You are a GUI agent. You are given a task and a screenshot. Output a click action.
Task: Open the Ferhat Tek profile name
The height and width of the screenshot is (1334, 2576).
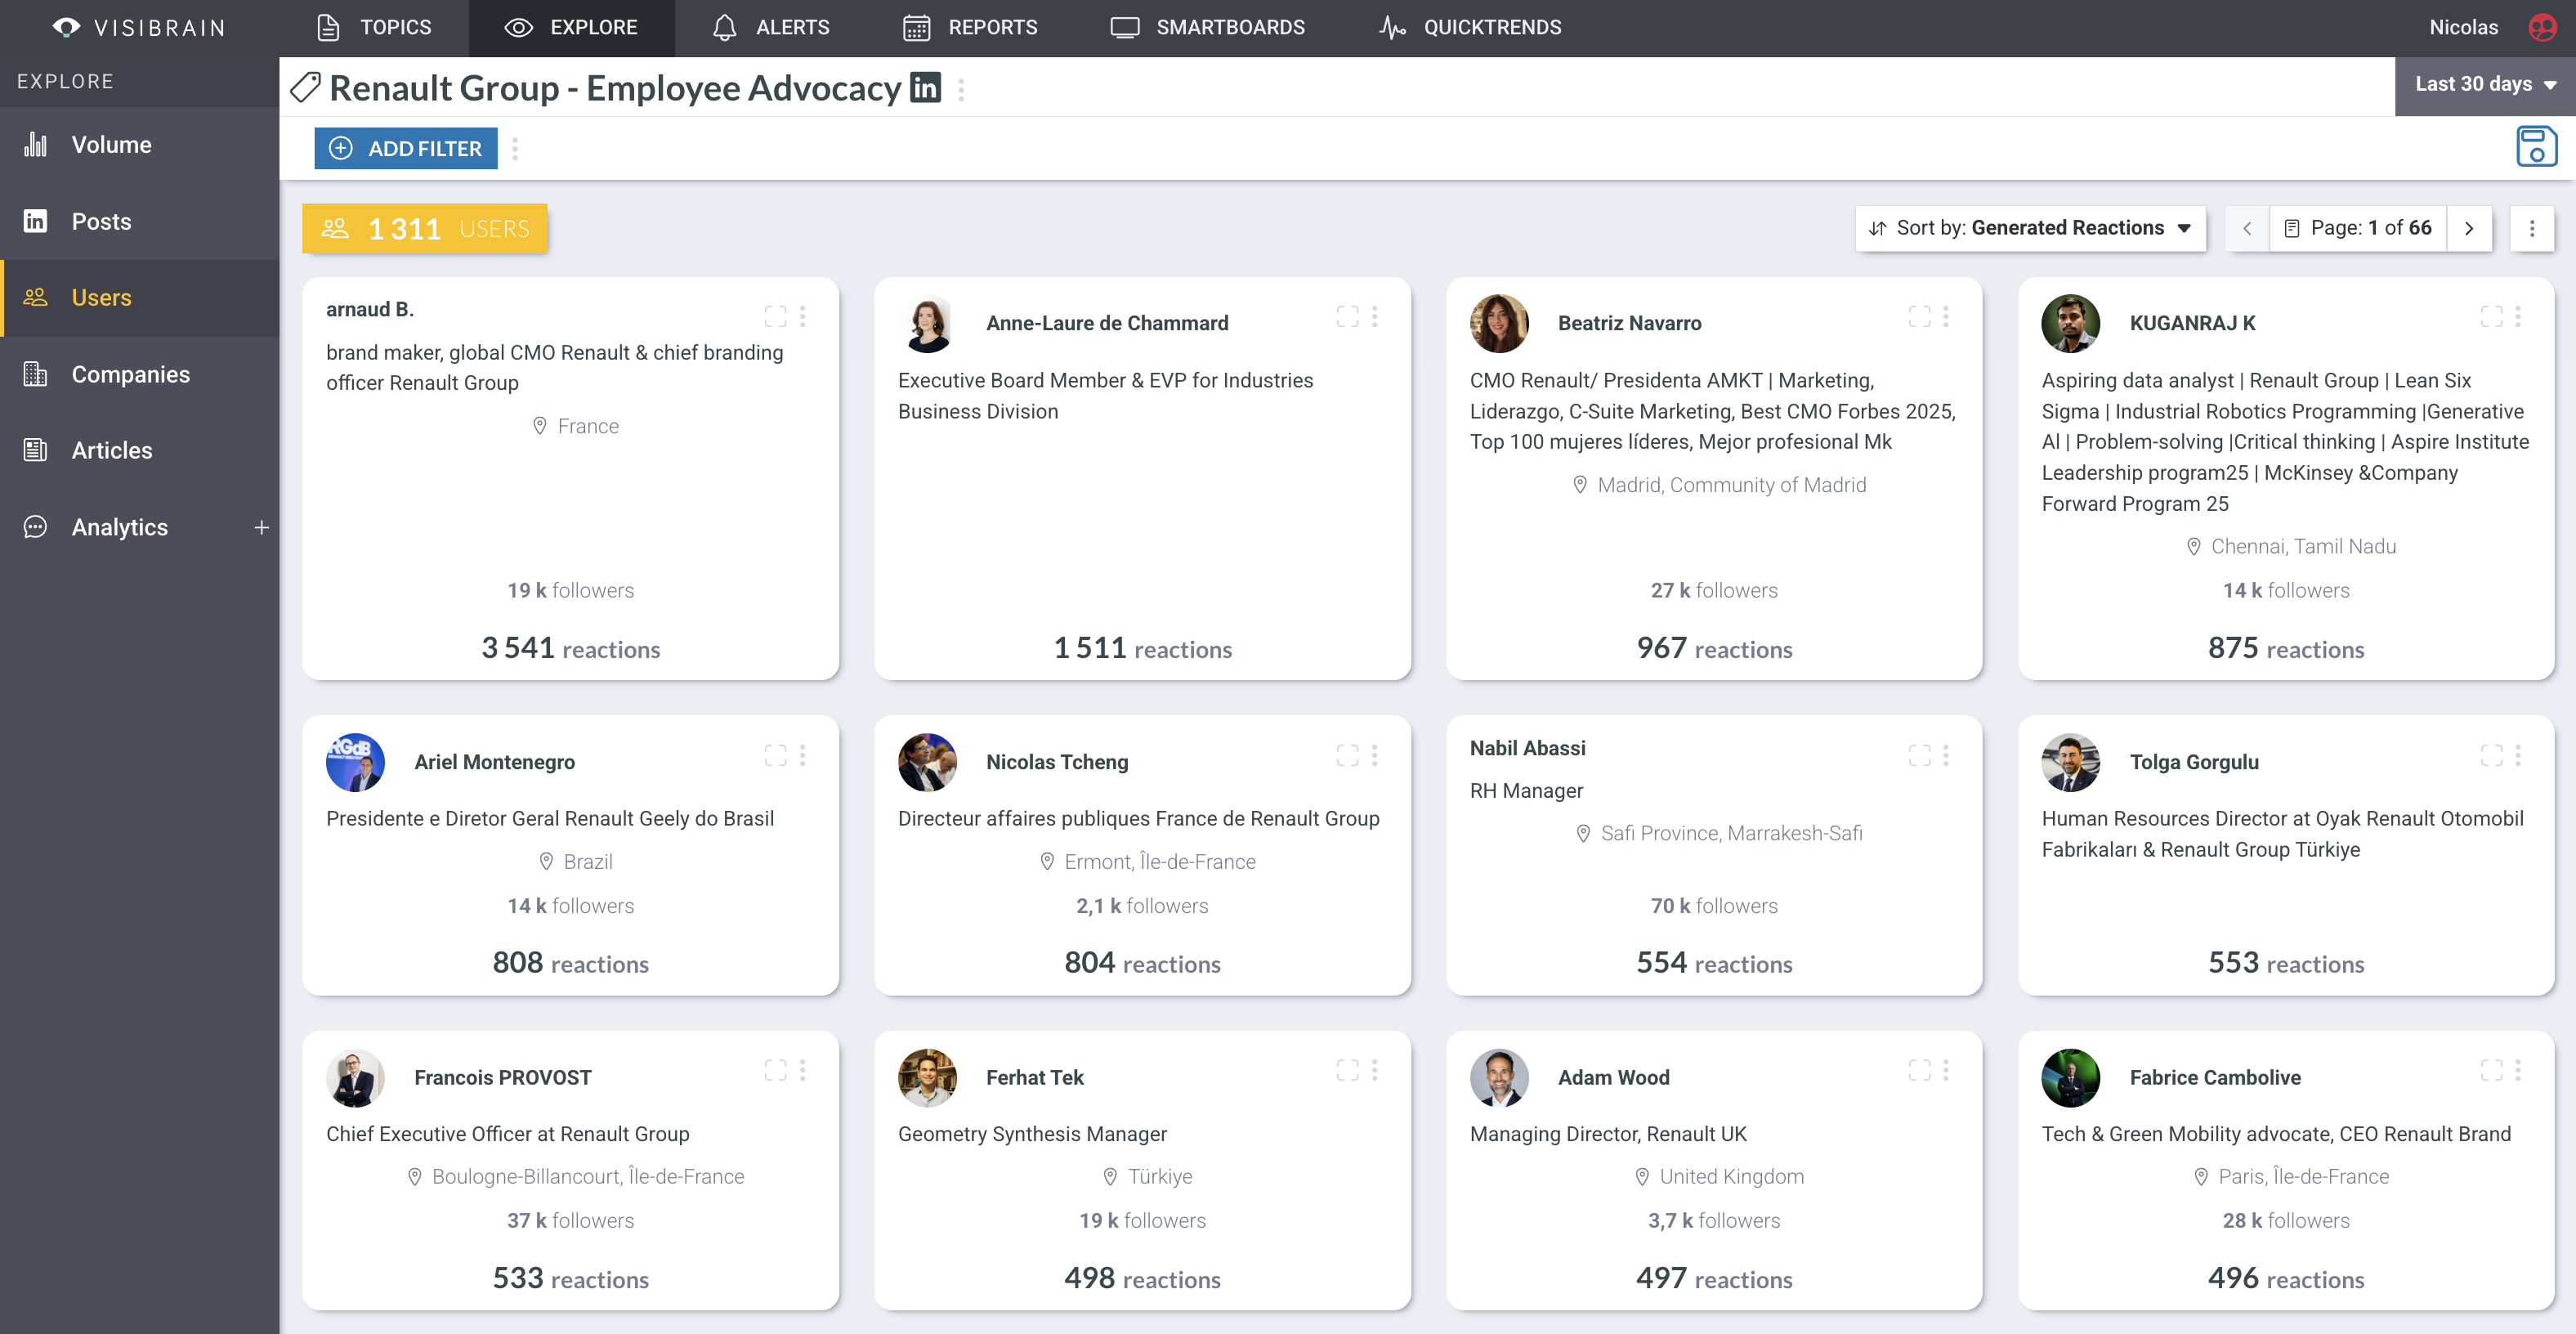[x=1035, y=1077]
